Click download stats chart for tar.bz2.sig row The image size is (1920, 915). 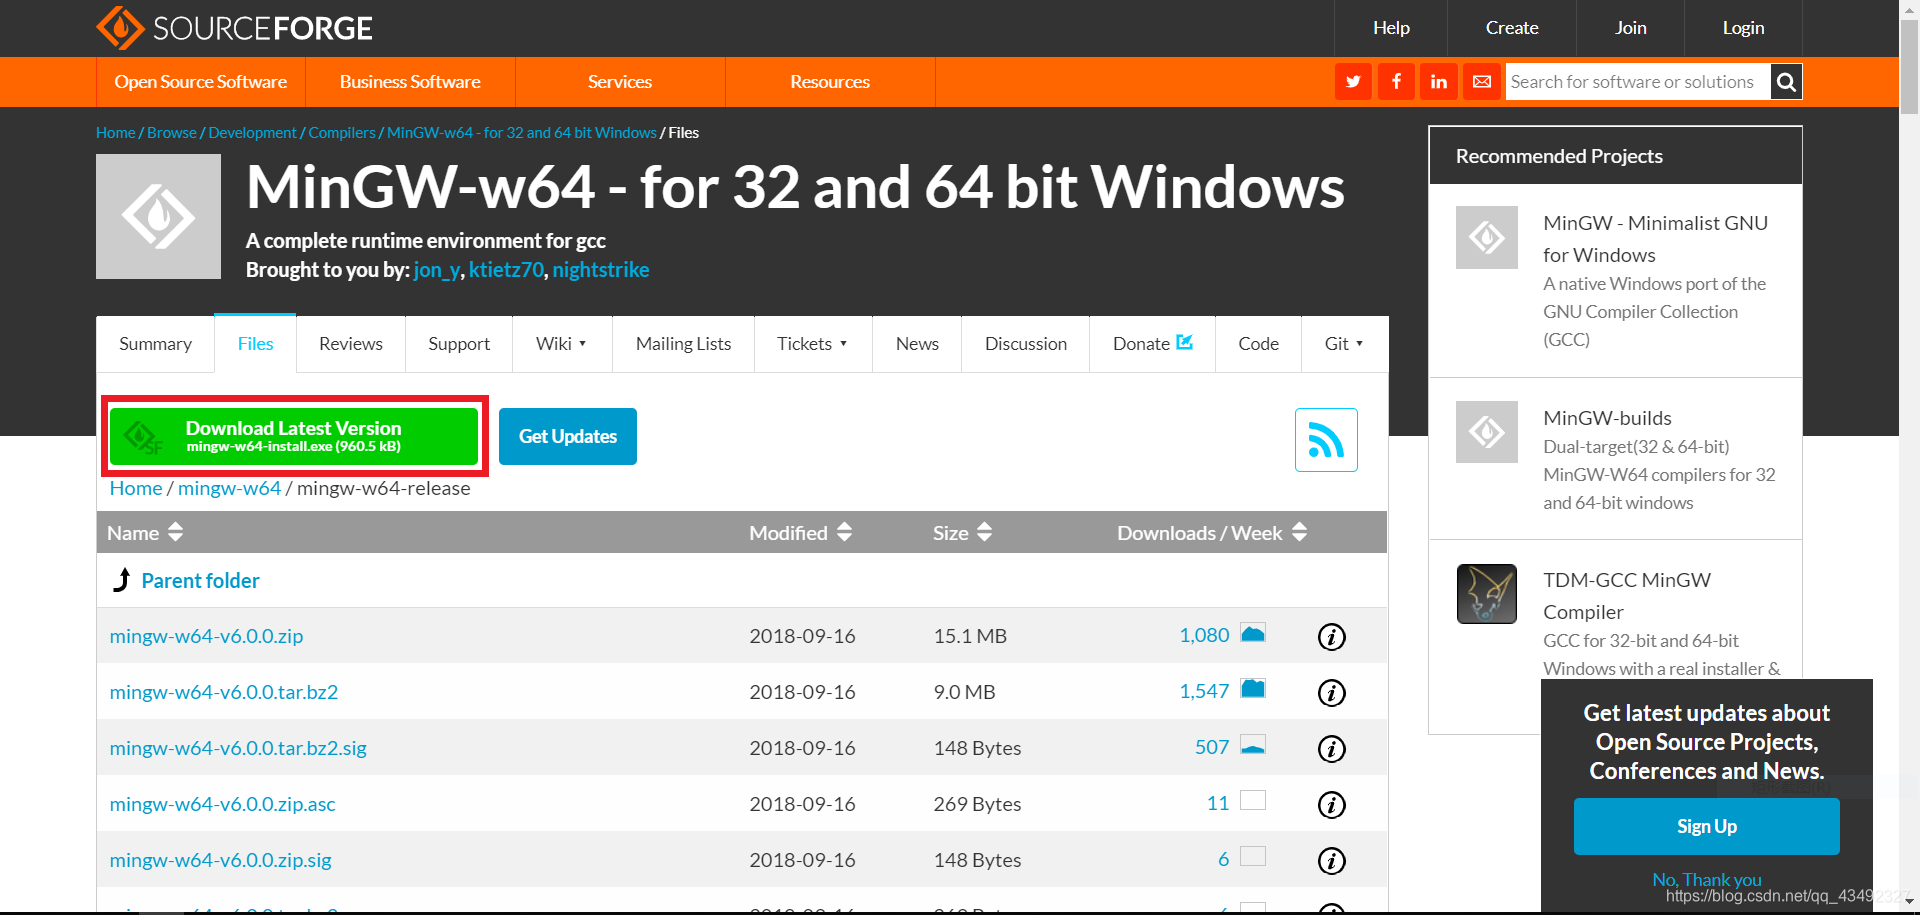[1253, 745]
